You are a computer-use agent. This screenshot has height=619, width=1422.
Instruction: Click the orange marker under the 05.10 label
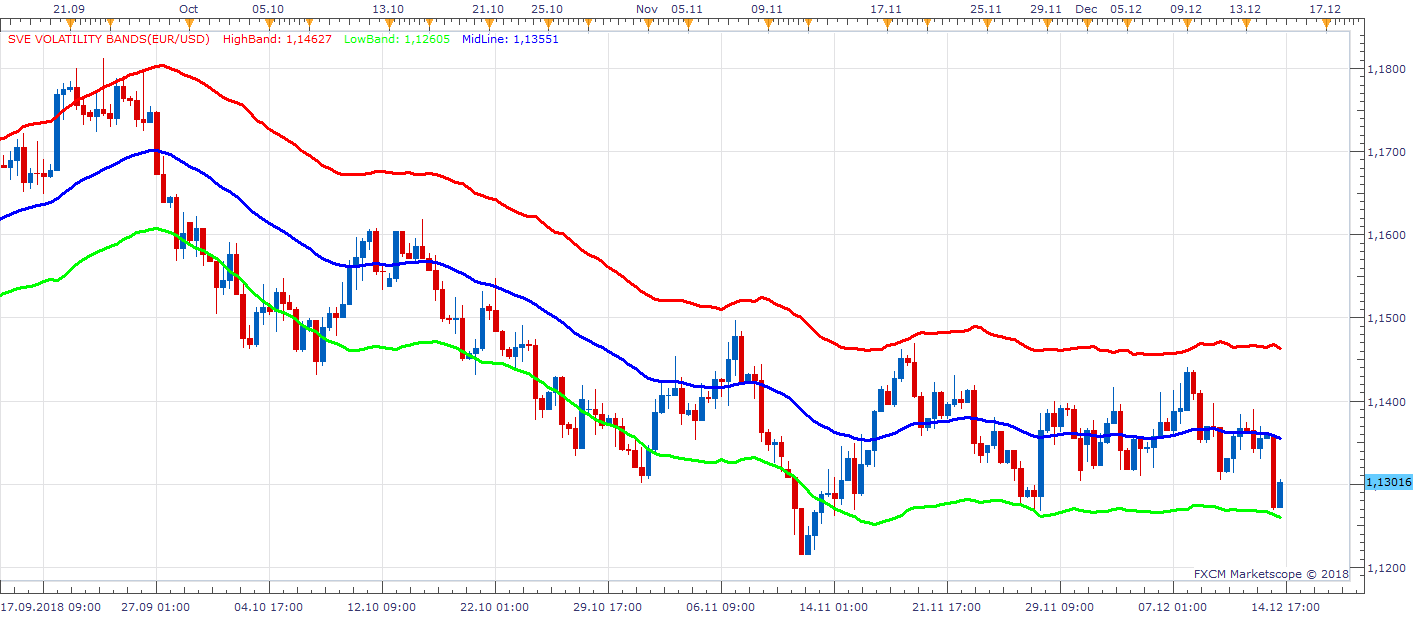click(268, 23)
